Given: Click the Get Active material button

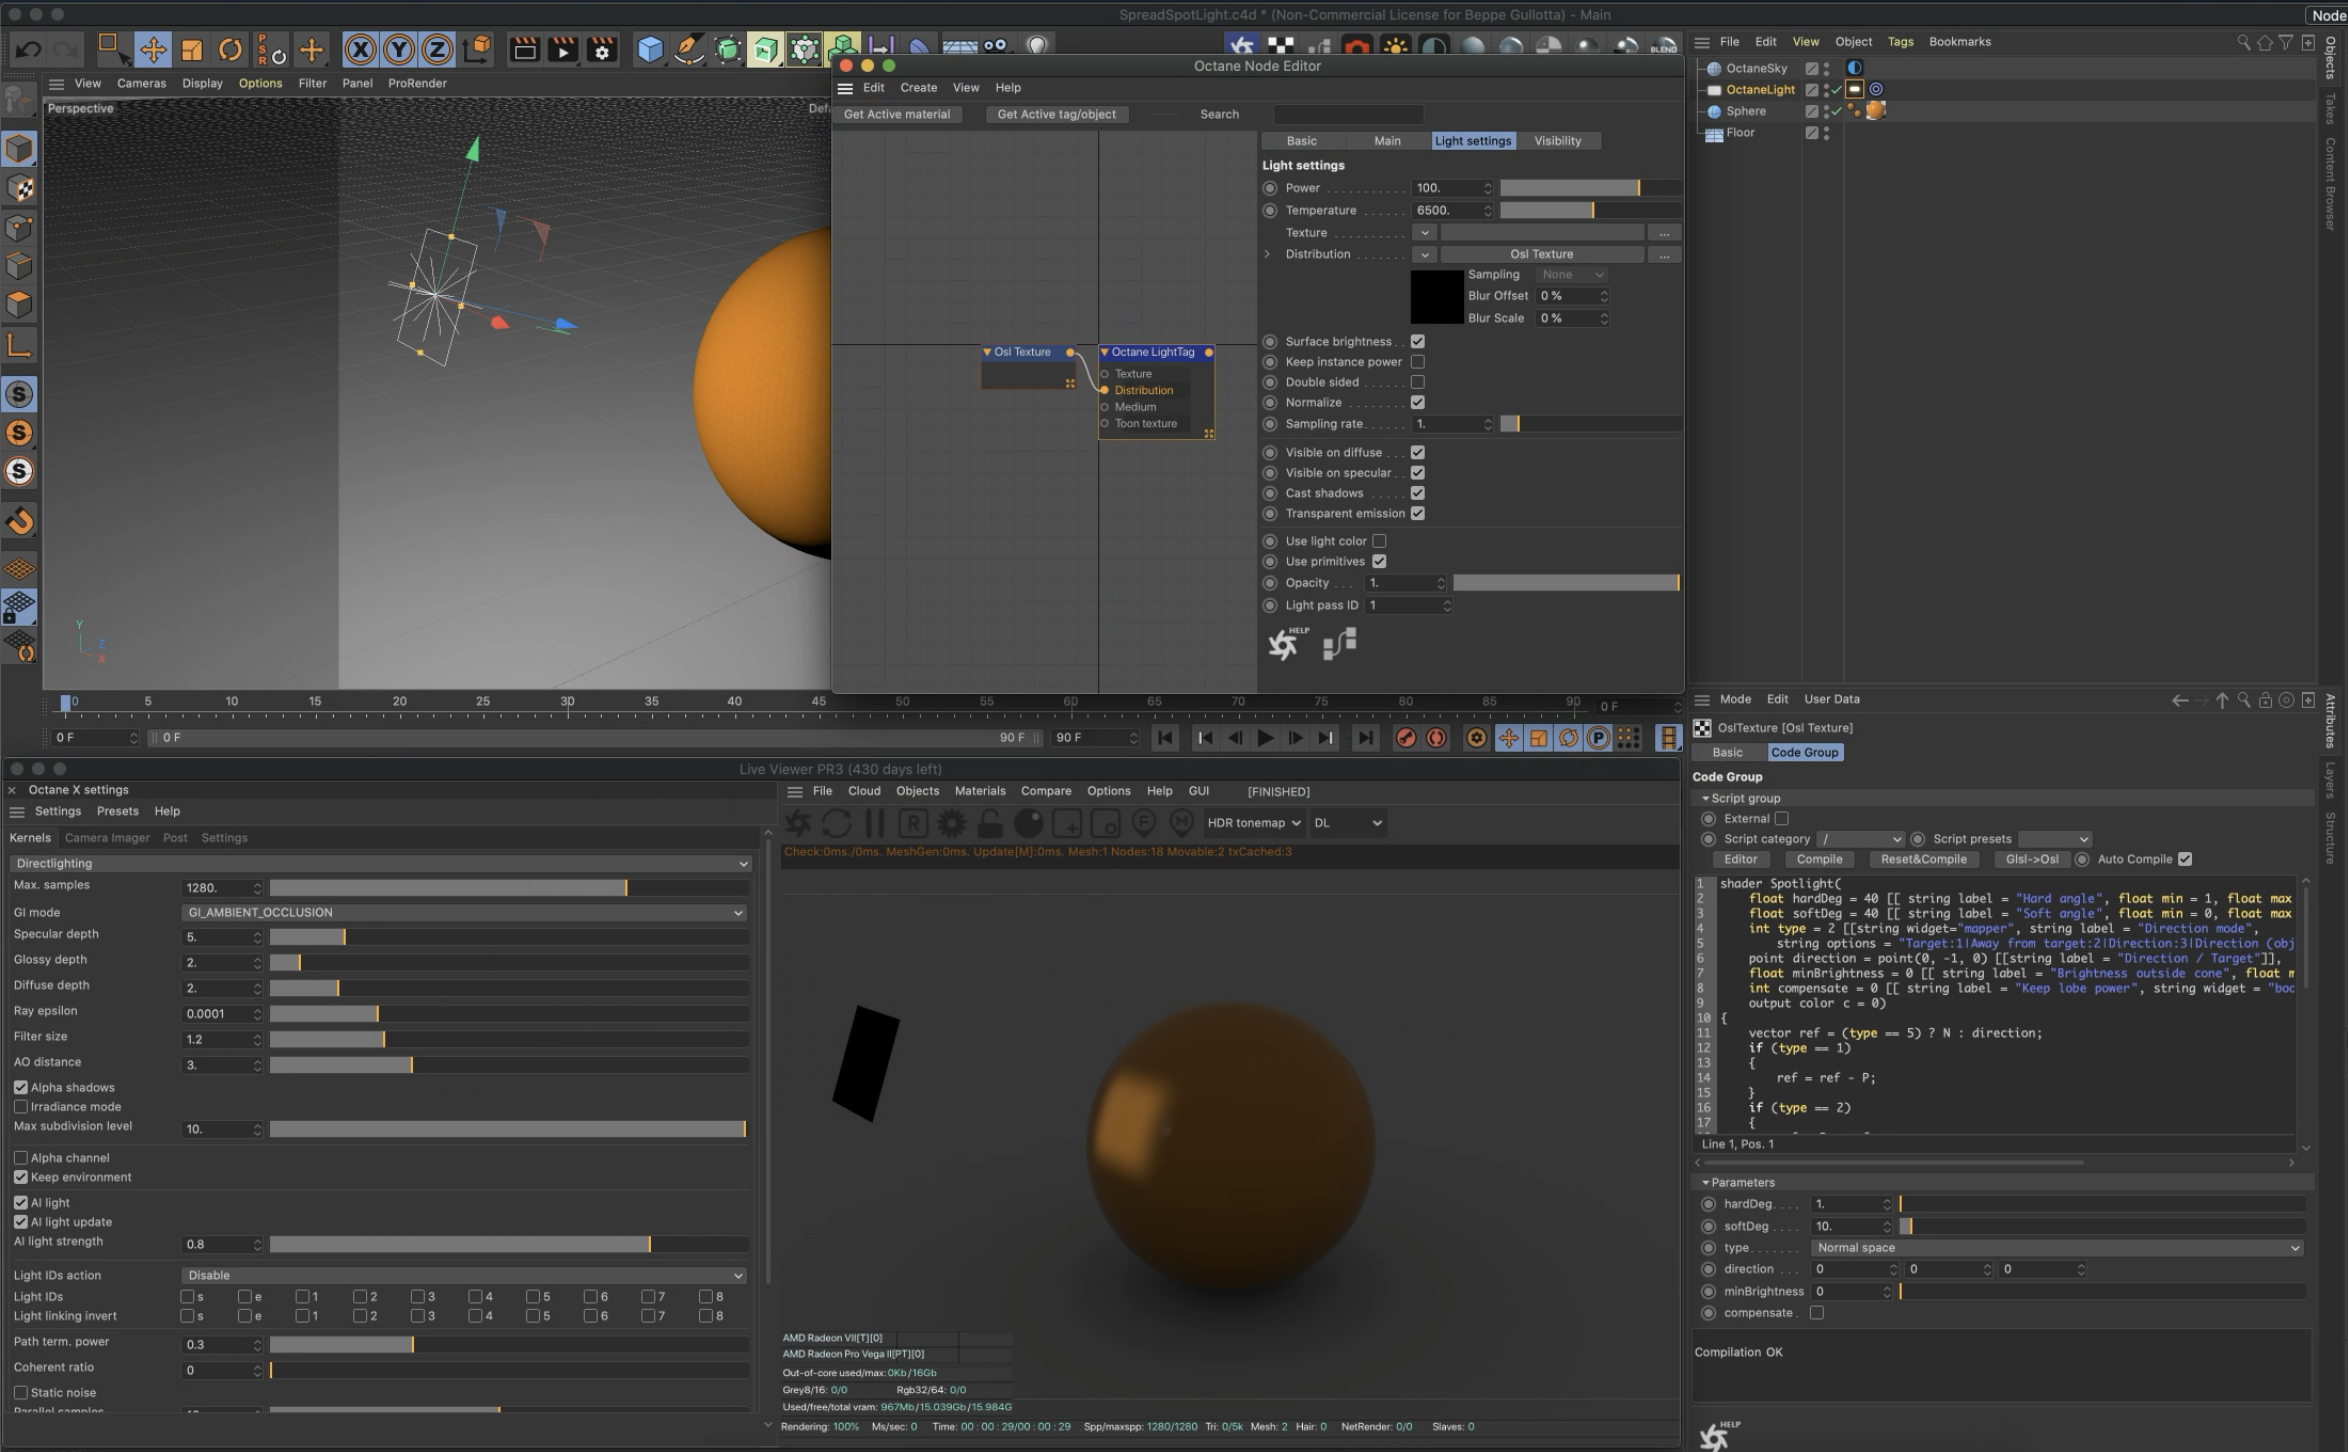Looking at the screenshot, I should [x=896, y=114].
